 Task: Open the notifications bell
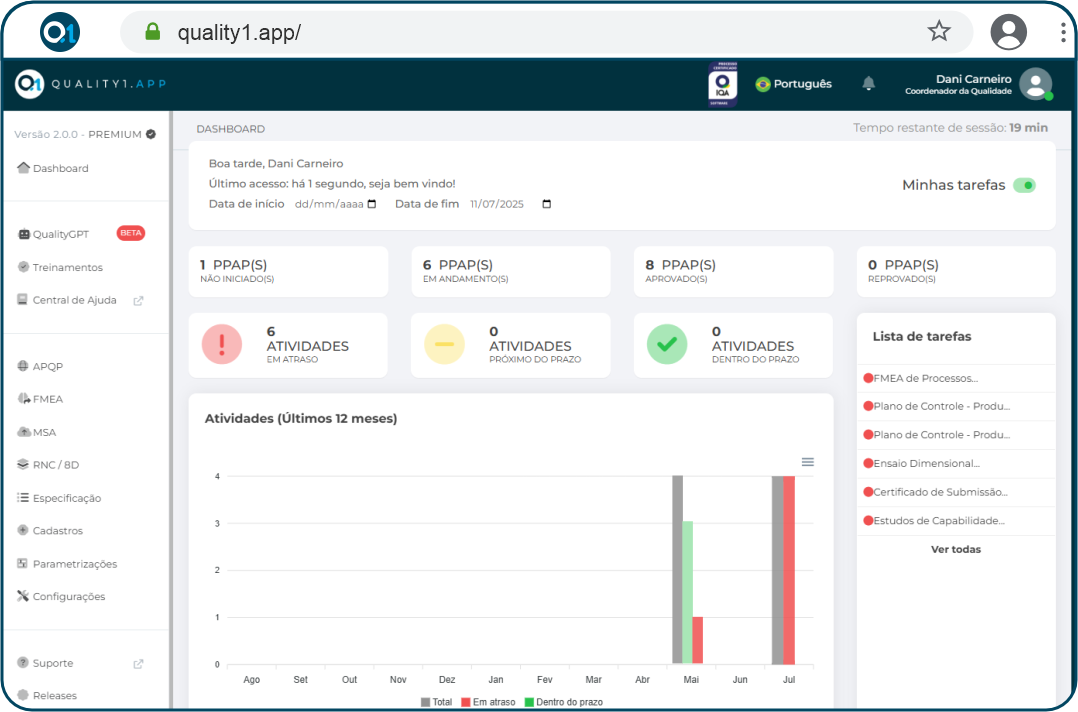coord(868,84)
